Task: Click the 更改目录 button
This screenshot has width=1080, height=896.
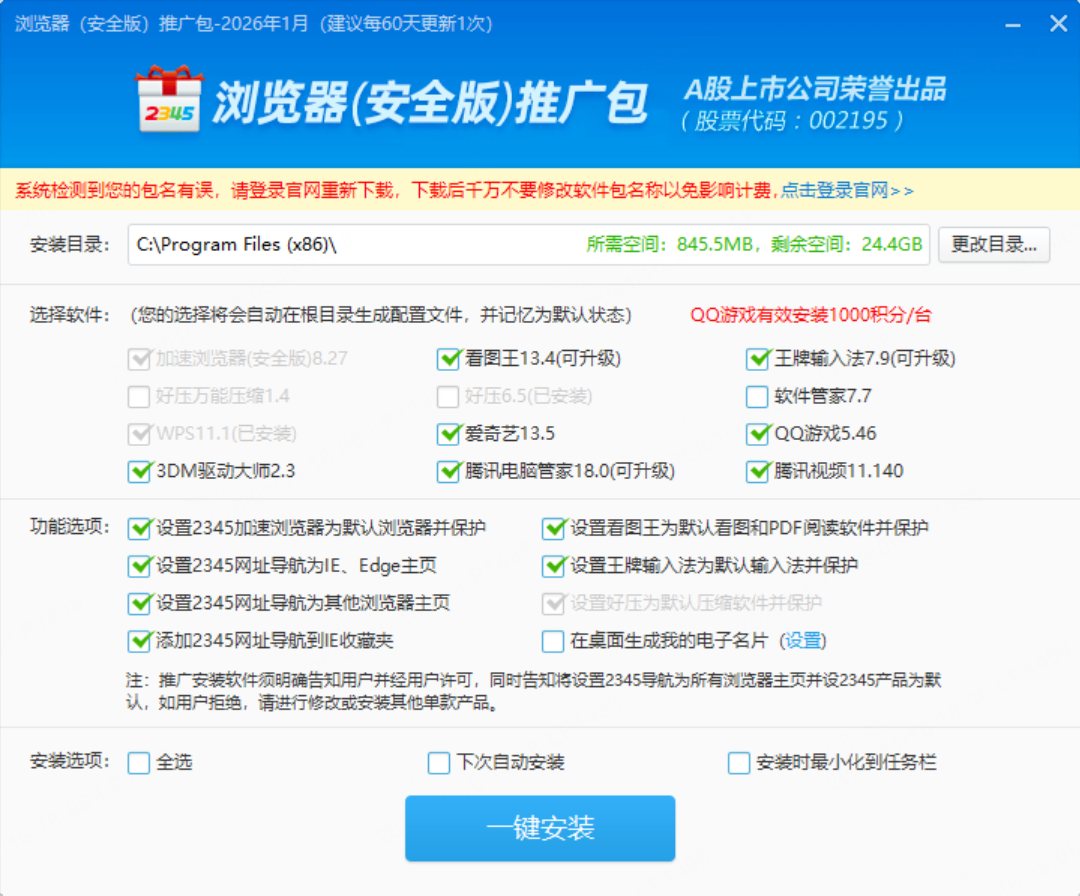Action: pyautogui.click(x=993, y=245)
